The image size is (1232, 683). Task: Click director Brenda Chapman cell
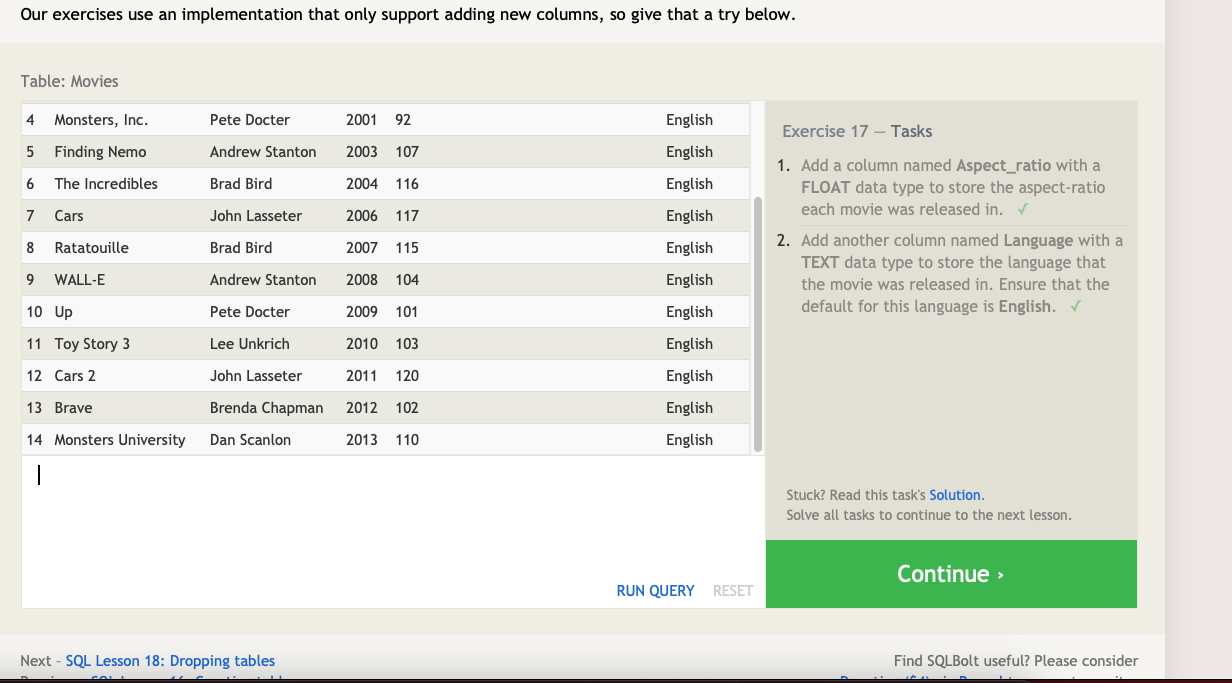point(267,408)
